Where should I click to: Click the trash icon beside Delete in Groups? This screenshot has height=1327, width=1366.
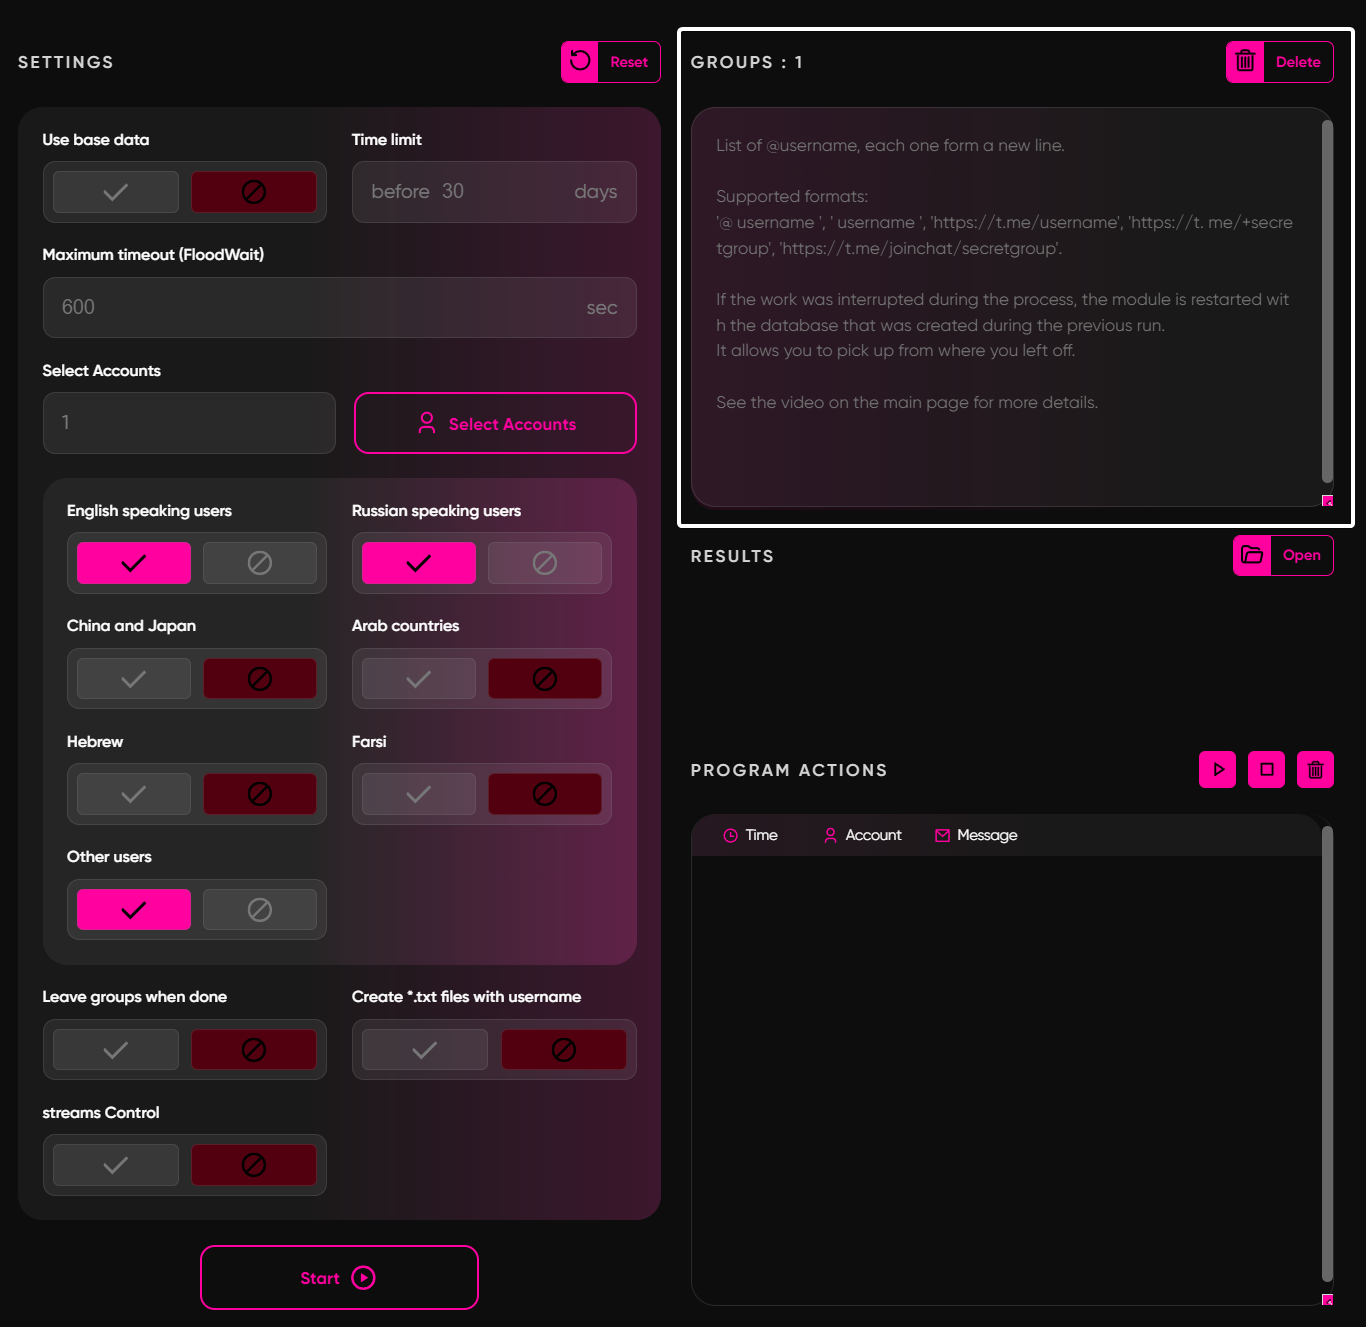[1245, 62]
